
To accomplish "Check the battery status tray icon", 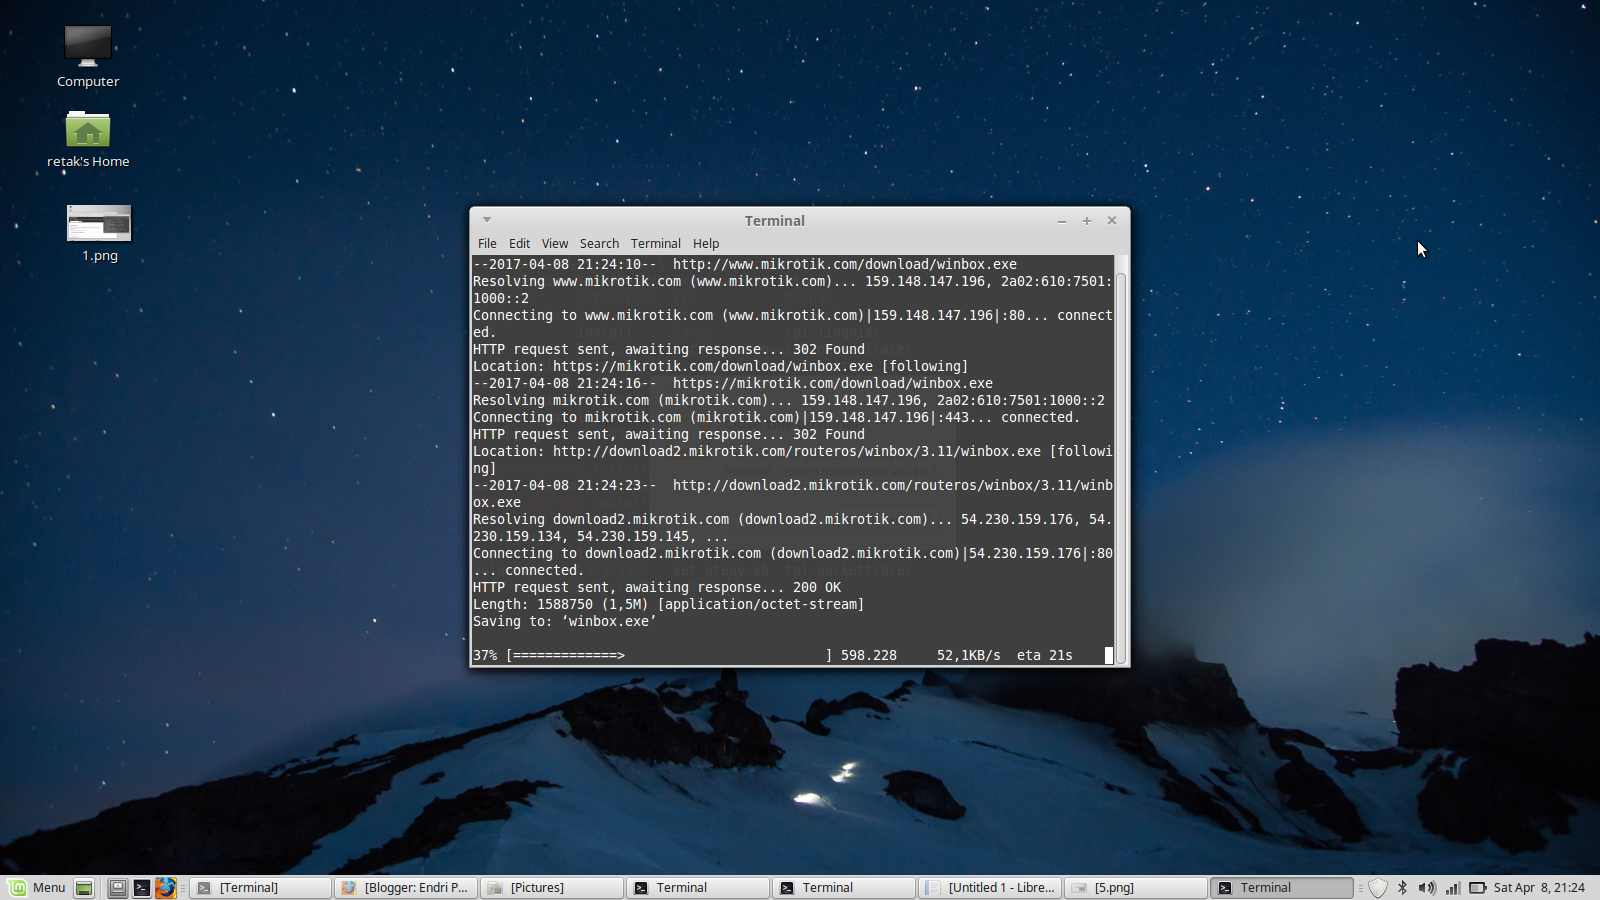I will (x=1477, y=887).
